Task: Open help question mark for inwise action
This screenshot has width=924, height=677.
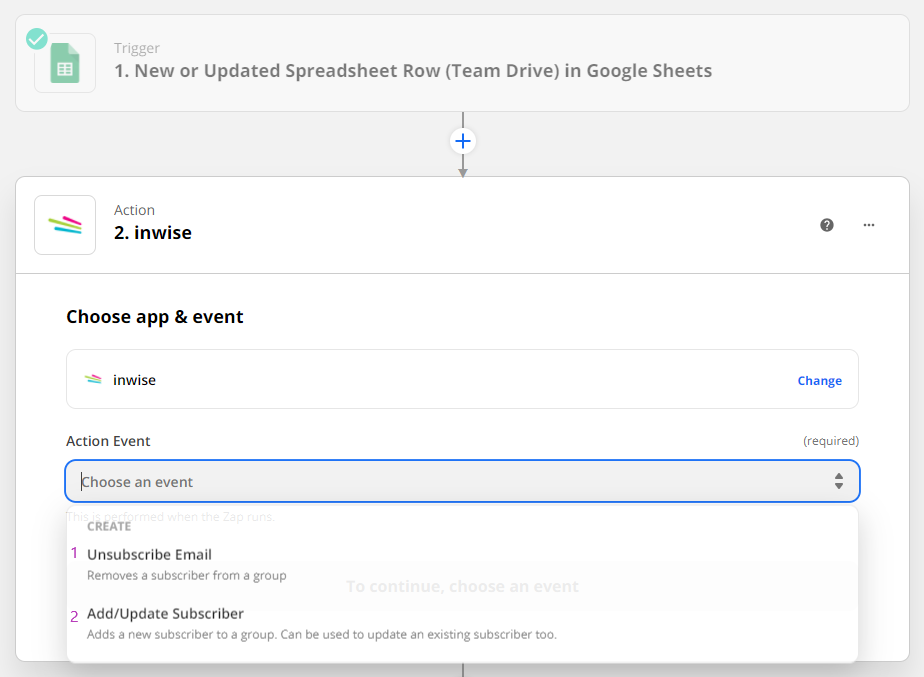Action: (x=827, y=225)
